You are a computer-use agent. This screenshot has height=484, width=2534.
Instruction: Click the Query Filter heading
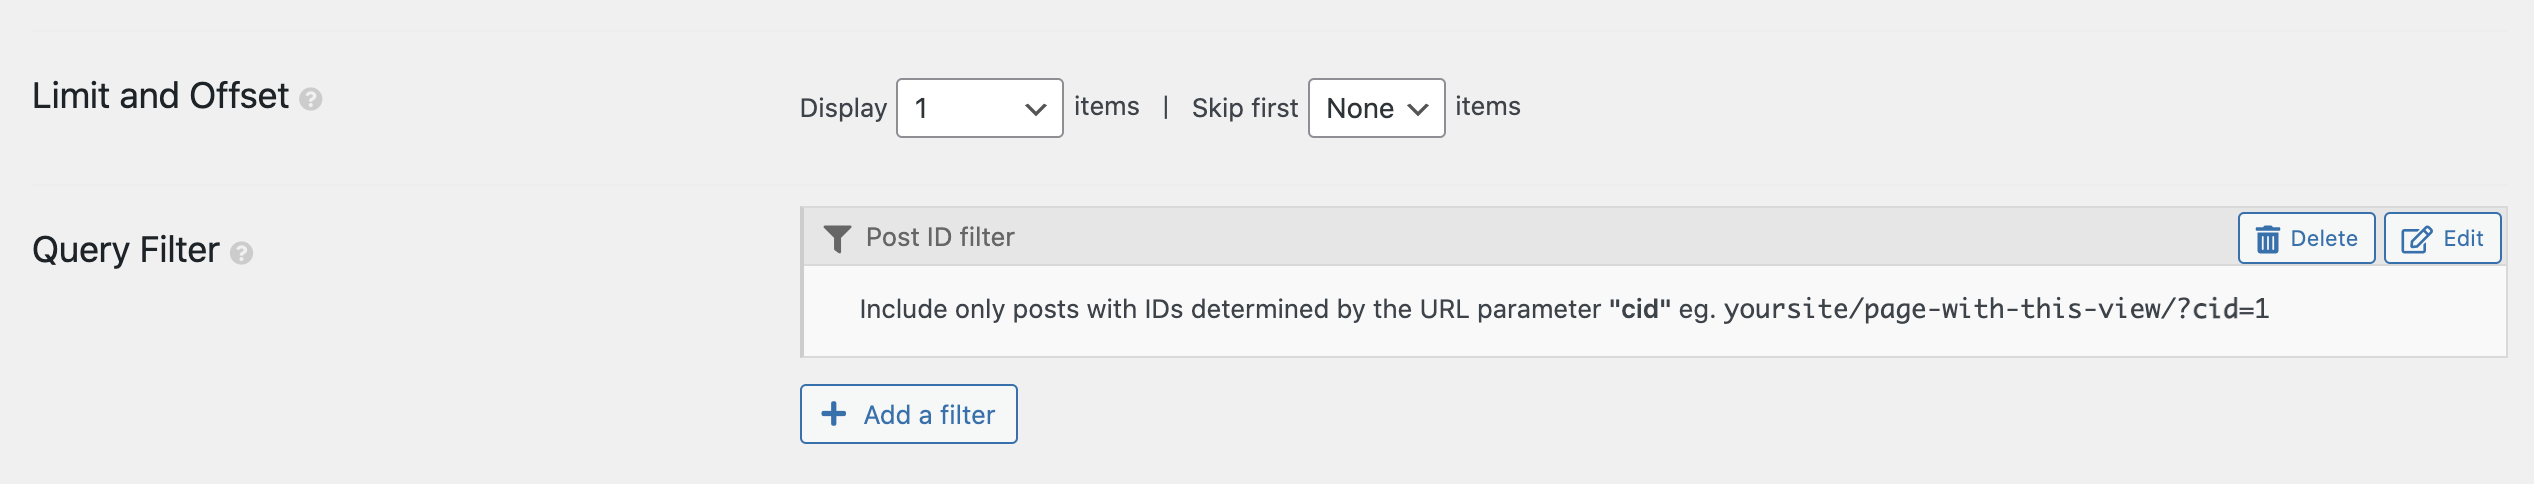125,250
